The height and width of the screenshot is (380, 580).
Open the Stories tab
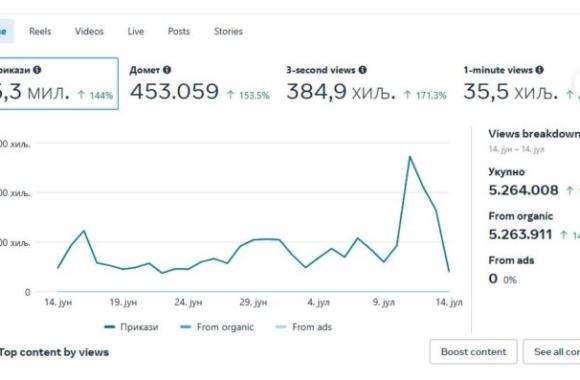coord(228,31)
